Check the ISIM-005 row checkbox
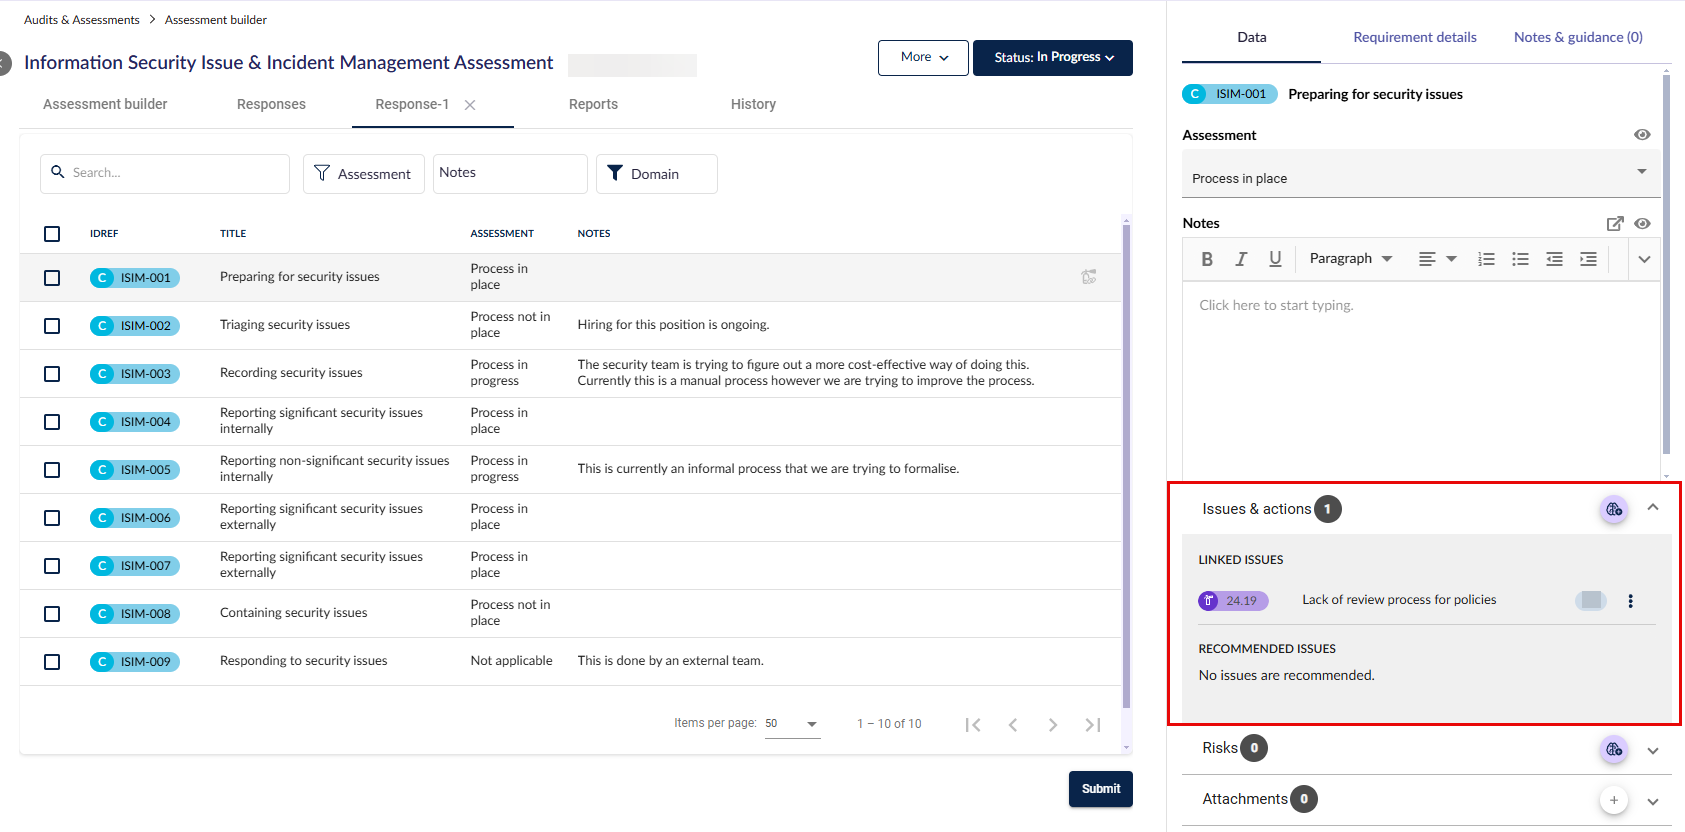 52,470
